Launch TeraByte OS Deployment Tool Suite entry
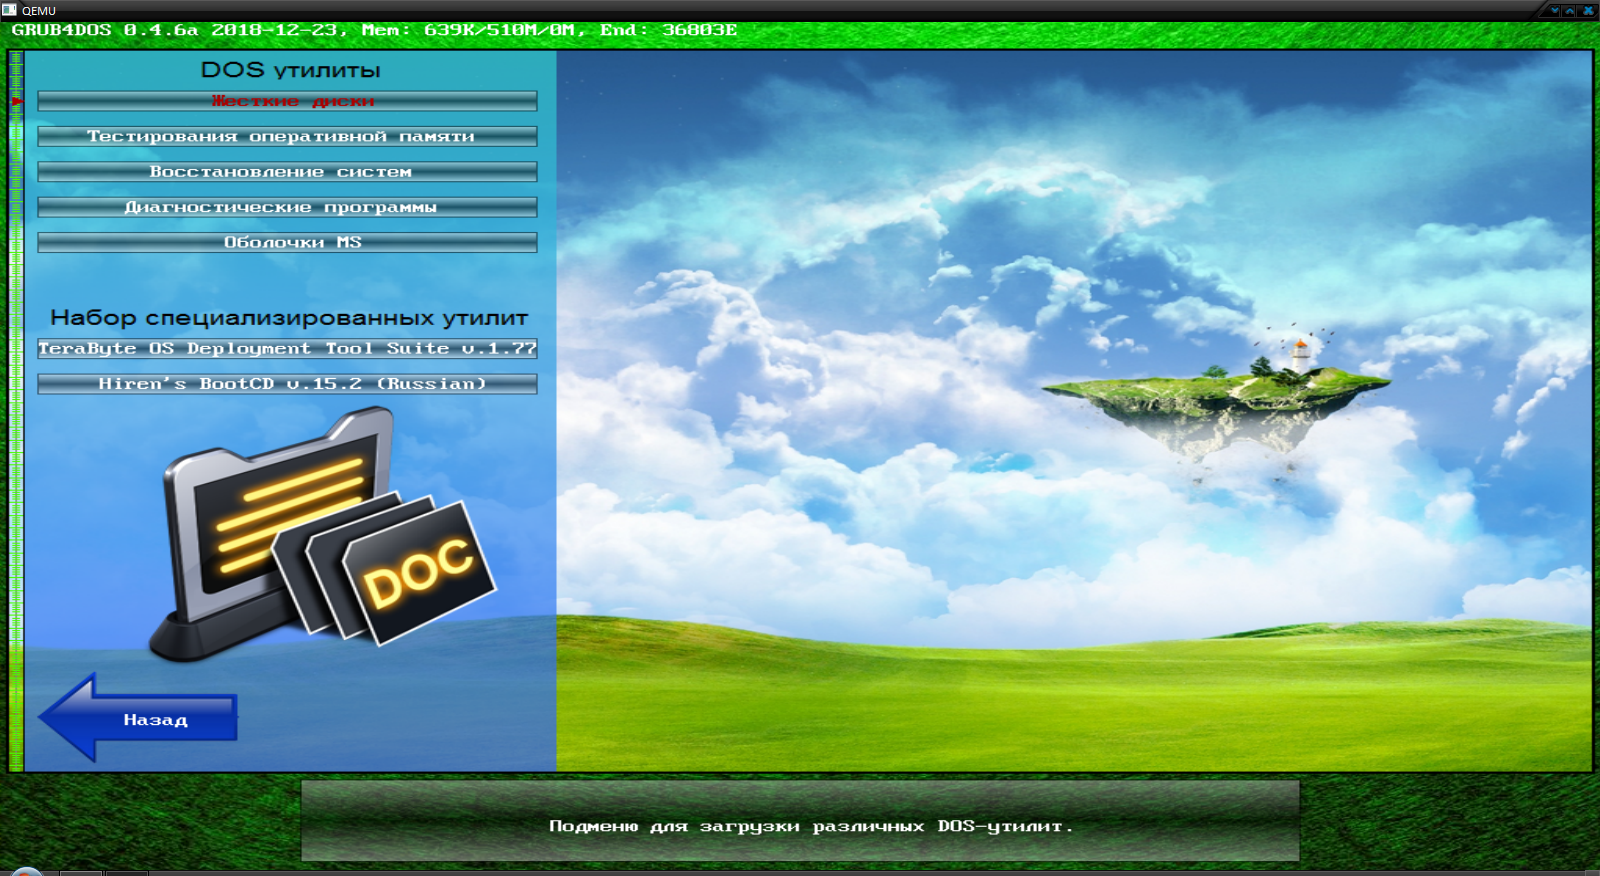The image size is (1600, 876). point(287,348)
